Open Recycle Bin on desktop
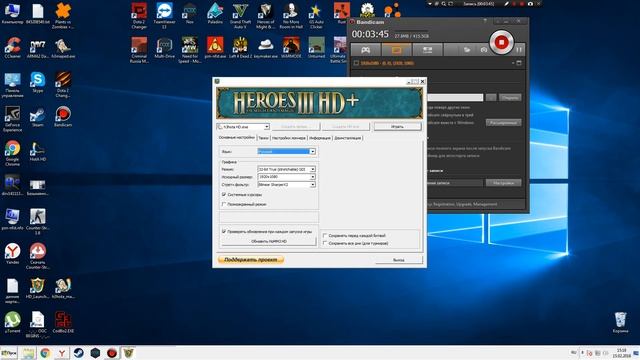Viewport: 640px width, 360px height. [620, 322]
